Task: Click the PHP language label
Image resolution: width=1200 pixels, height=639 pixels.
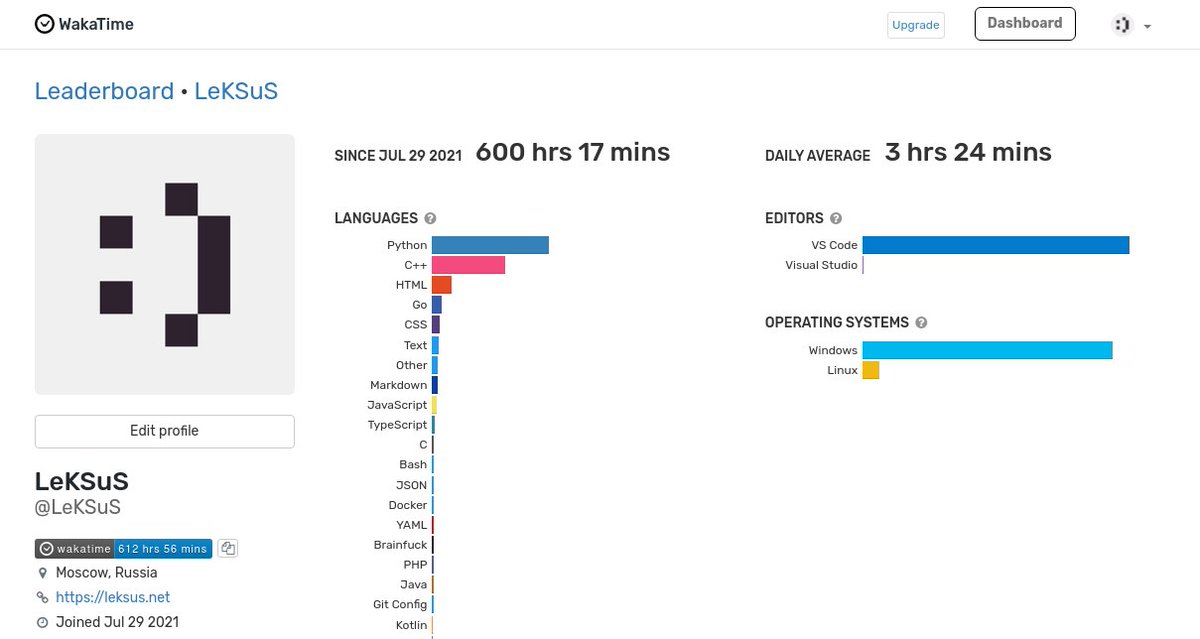Action: 415,565
